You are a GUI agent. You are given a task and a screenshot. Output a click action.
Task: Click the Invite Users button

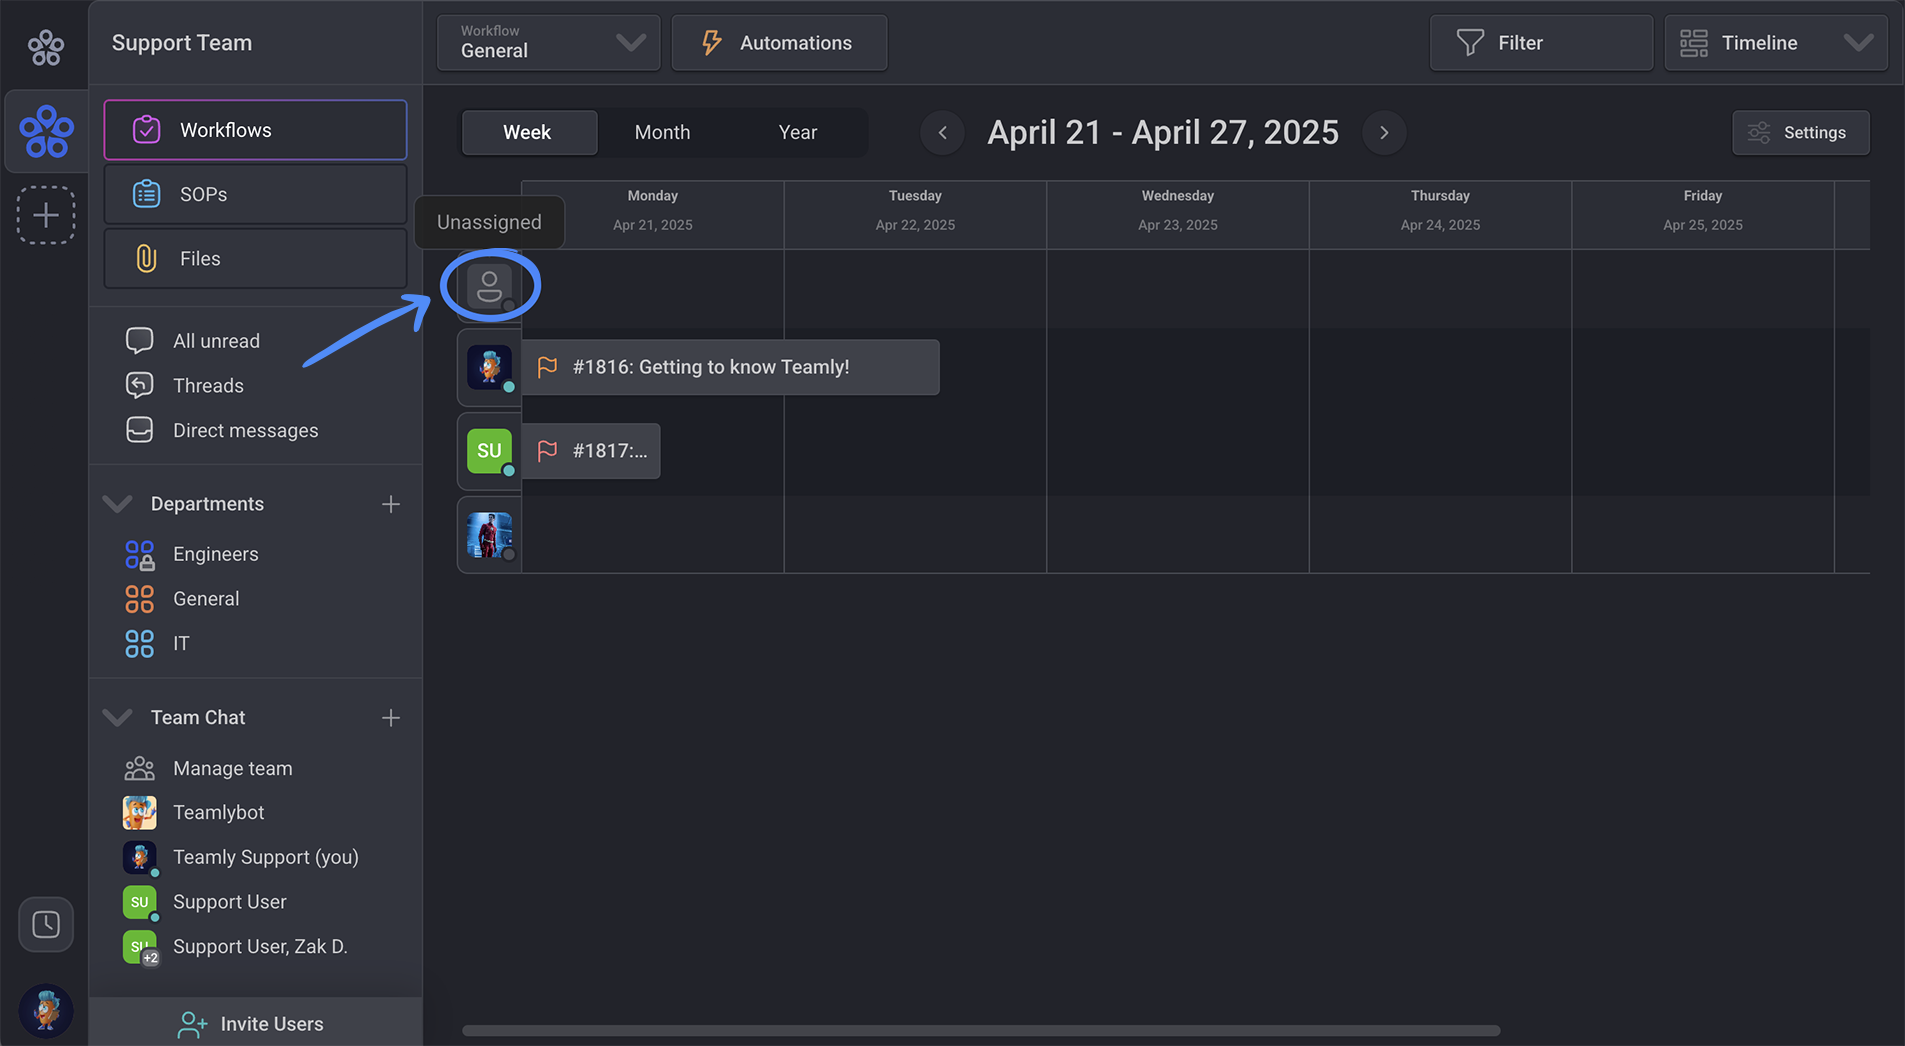click(x=255, y=1023)
